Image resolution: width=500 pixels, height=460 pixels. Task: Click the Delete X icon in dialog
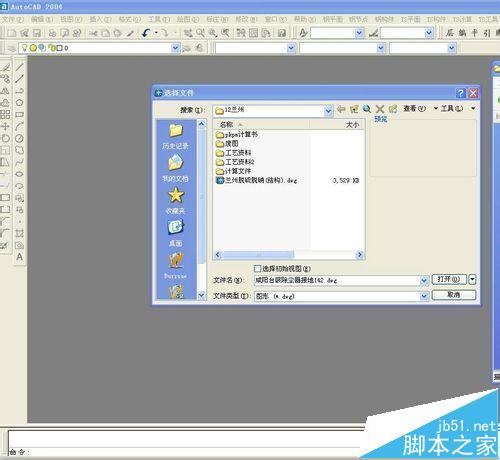[380, 109]
